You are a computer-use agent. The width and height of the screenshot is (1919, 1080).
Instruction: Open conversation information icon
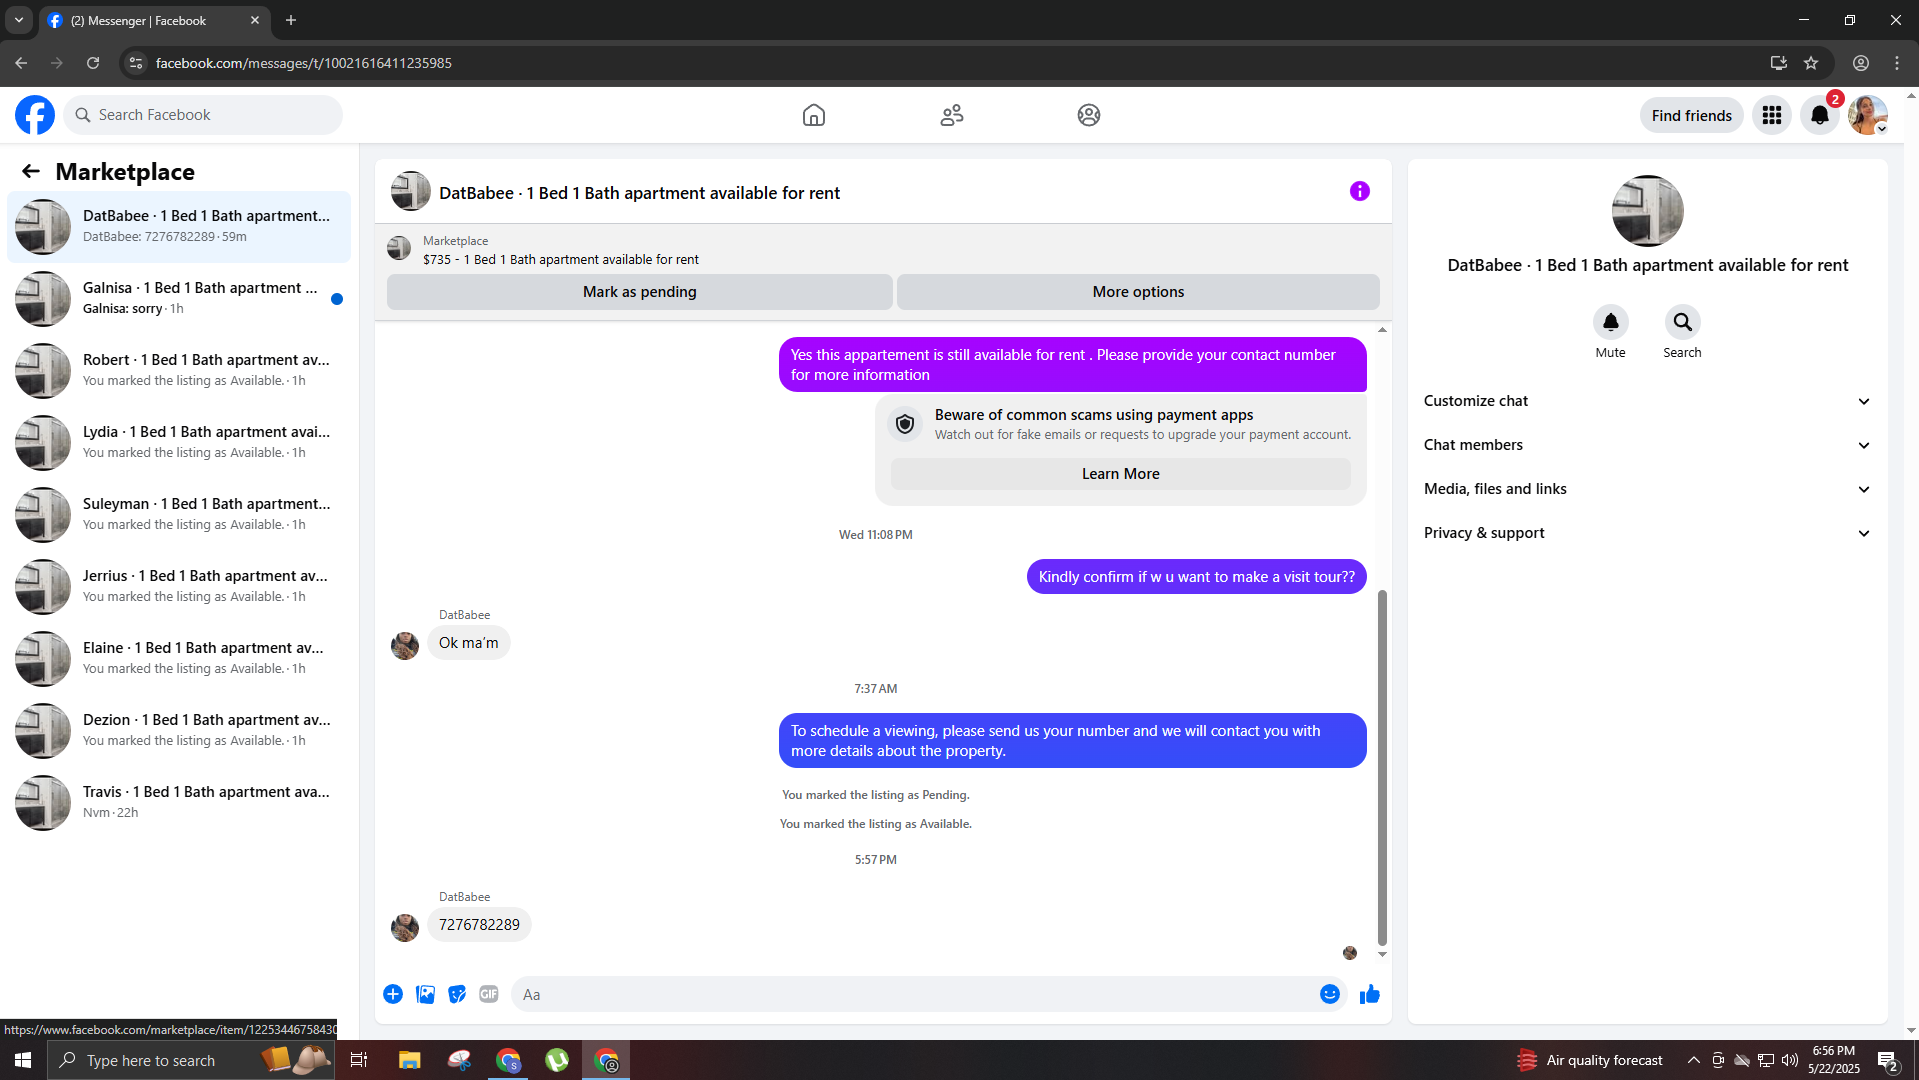(x=1360, y=191)
